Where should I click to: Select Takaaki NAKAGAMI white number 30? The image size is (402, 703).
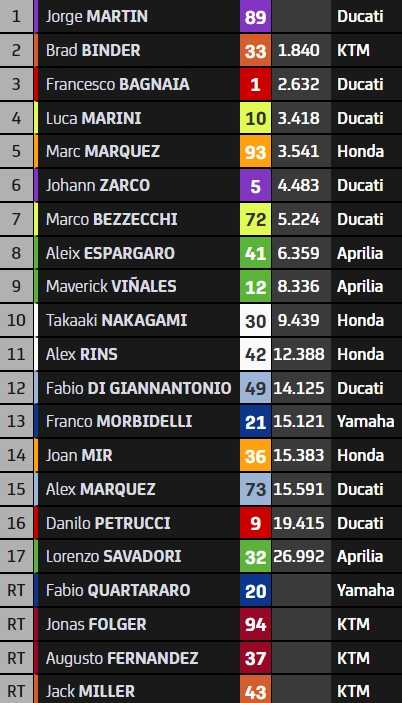point(255,320)
